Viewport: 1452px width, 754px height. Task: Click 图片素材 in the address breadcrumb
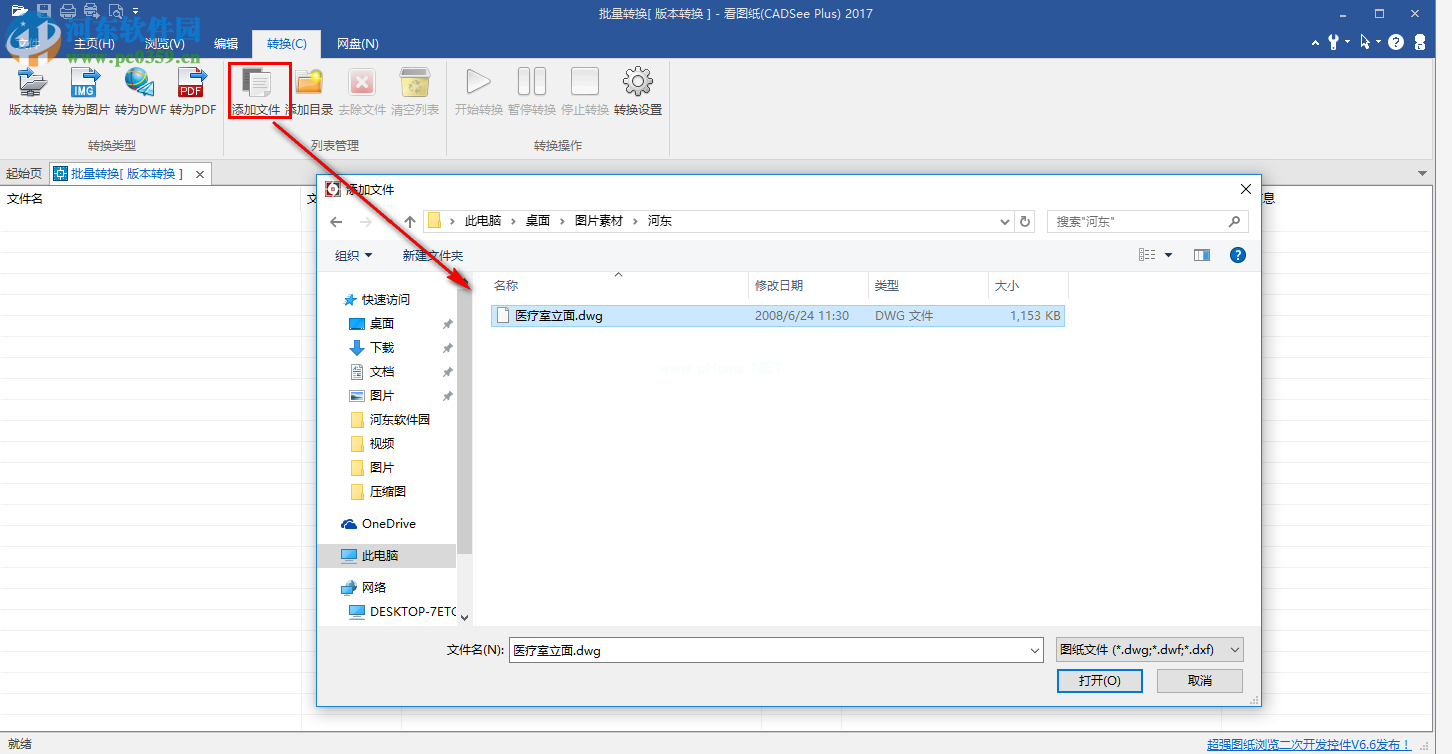tap(599, 221)
